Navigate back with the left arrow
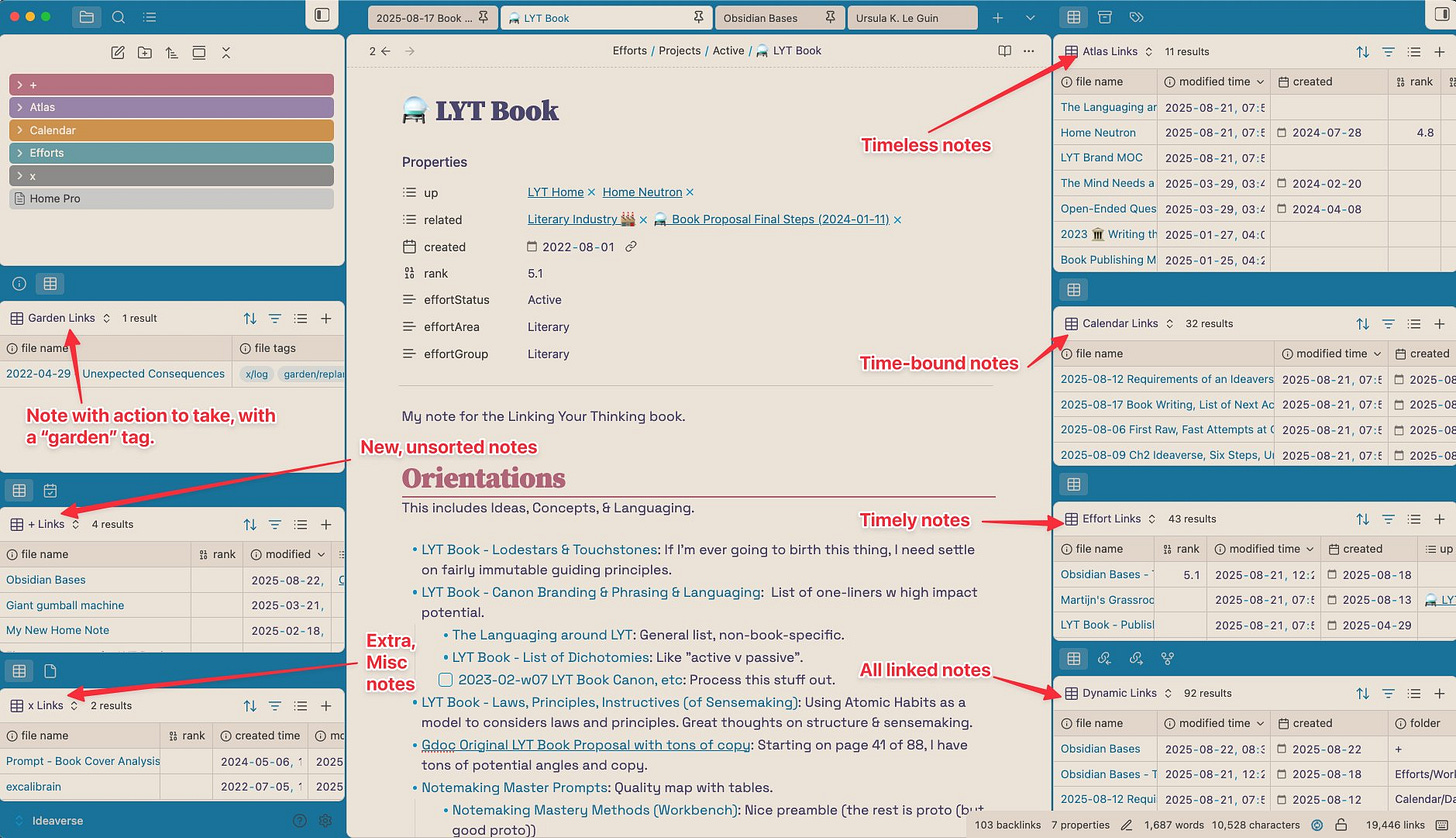This screenshot has height=838, width=1456. (386, 51)
